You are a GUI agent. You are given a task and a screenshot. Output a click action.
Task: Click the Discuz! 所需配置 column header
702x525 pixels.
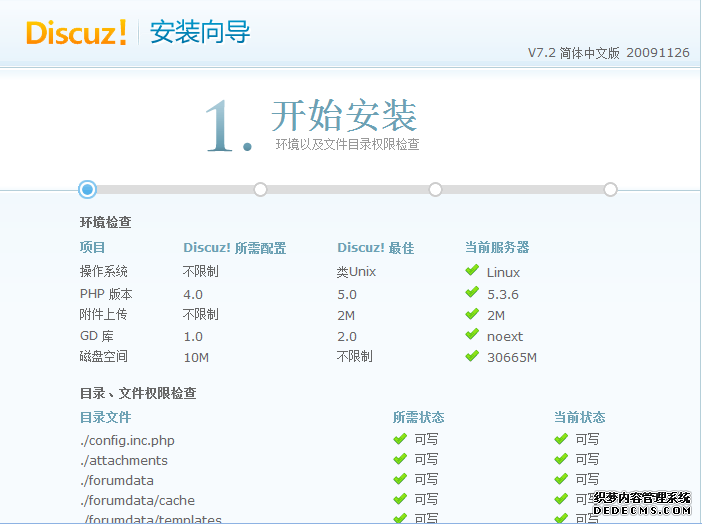pos(234,248)
